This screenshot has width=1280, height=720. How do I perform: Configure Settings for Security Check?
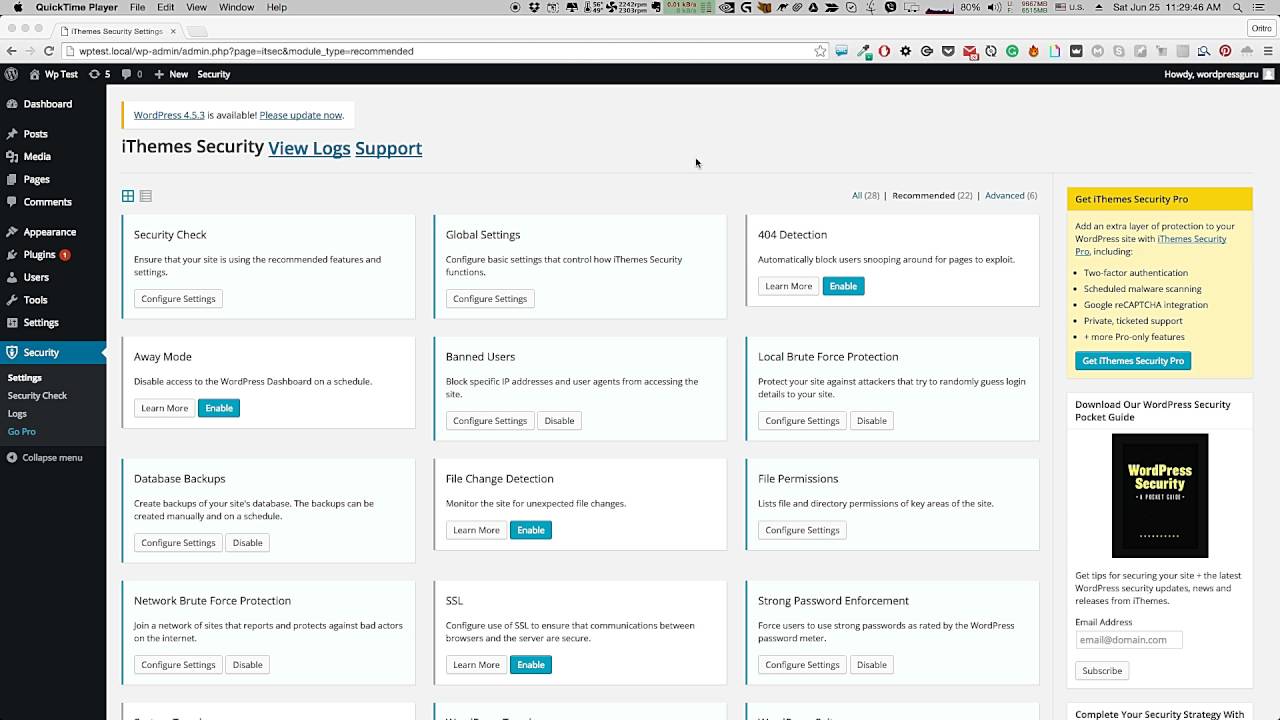178,299
